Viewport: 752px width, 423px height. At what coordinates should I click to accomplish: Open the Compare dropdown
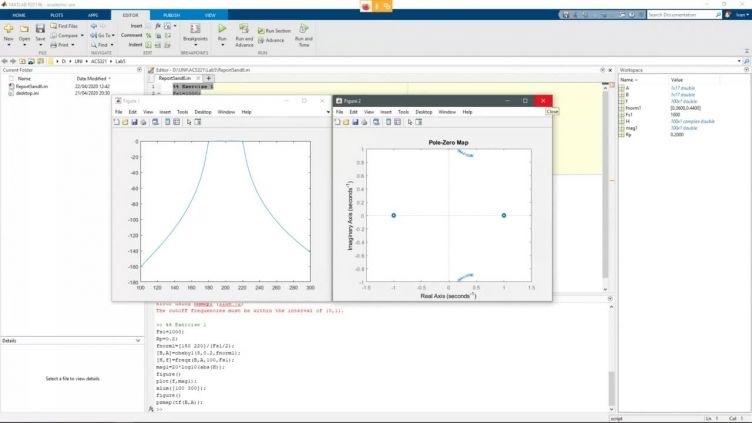click(82, 35)
